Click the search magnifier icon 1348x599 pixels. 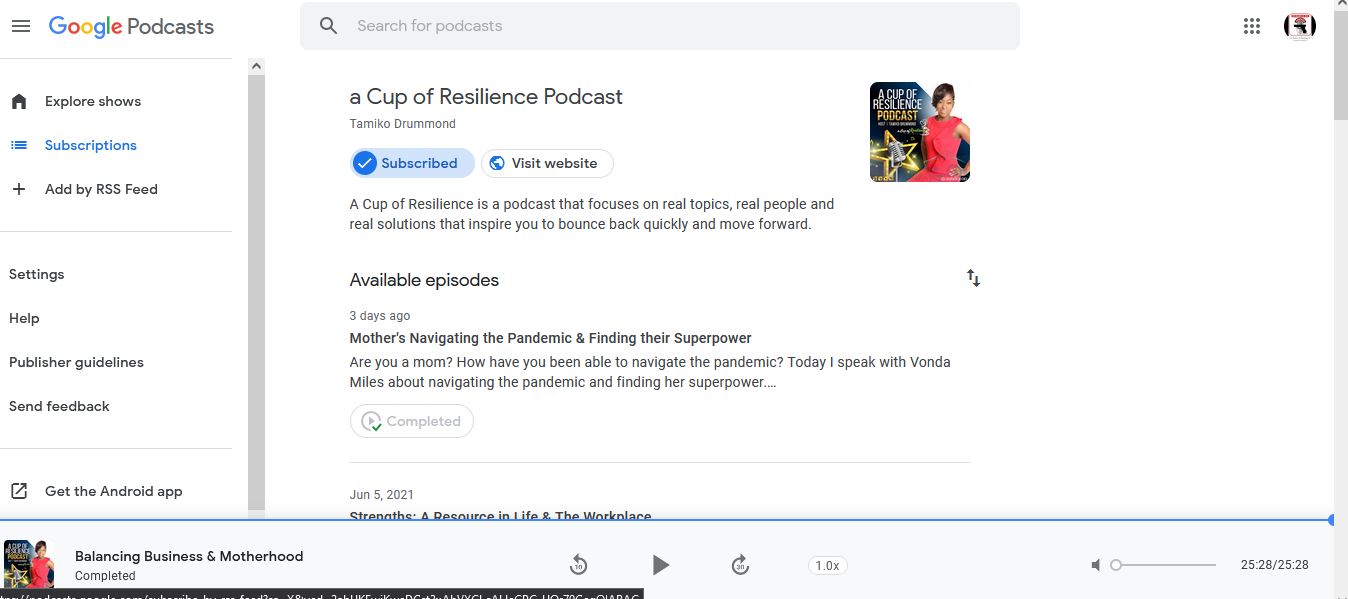point(328,26)
